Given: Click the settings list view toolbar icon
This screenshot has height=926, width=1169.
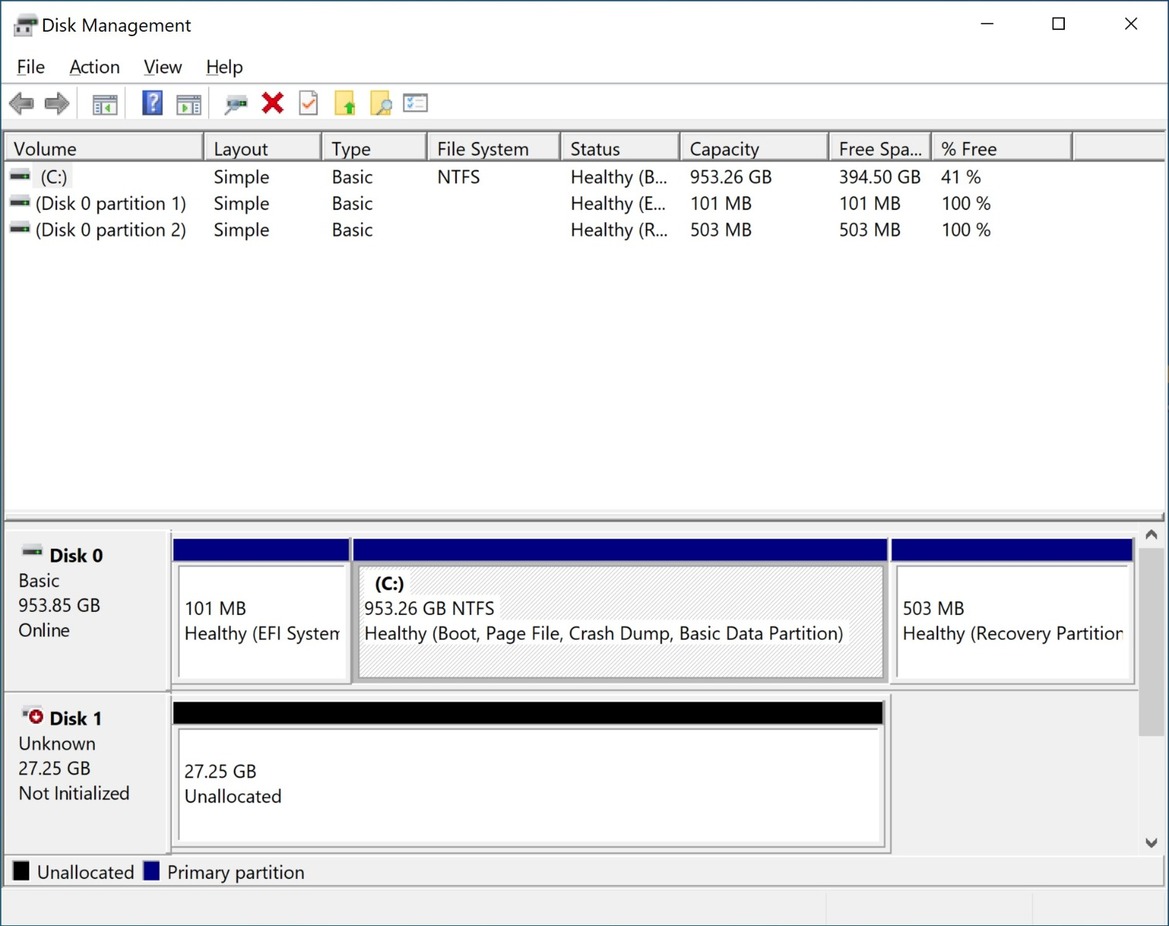Looking at the screenshot, I should click(415, 103).
